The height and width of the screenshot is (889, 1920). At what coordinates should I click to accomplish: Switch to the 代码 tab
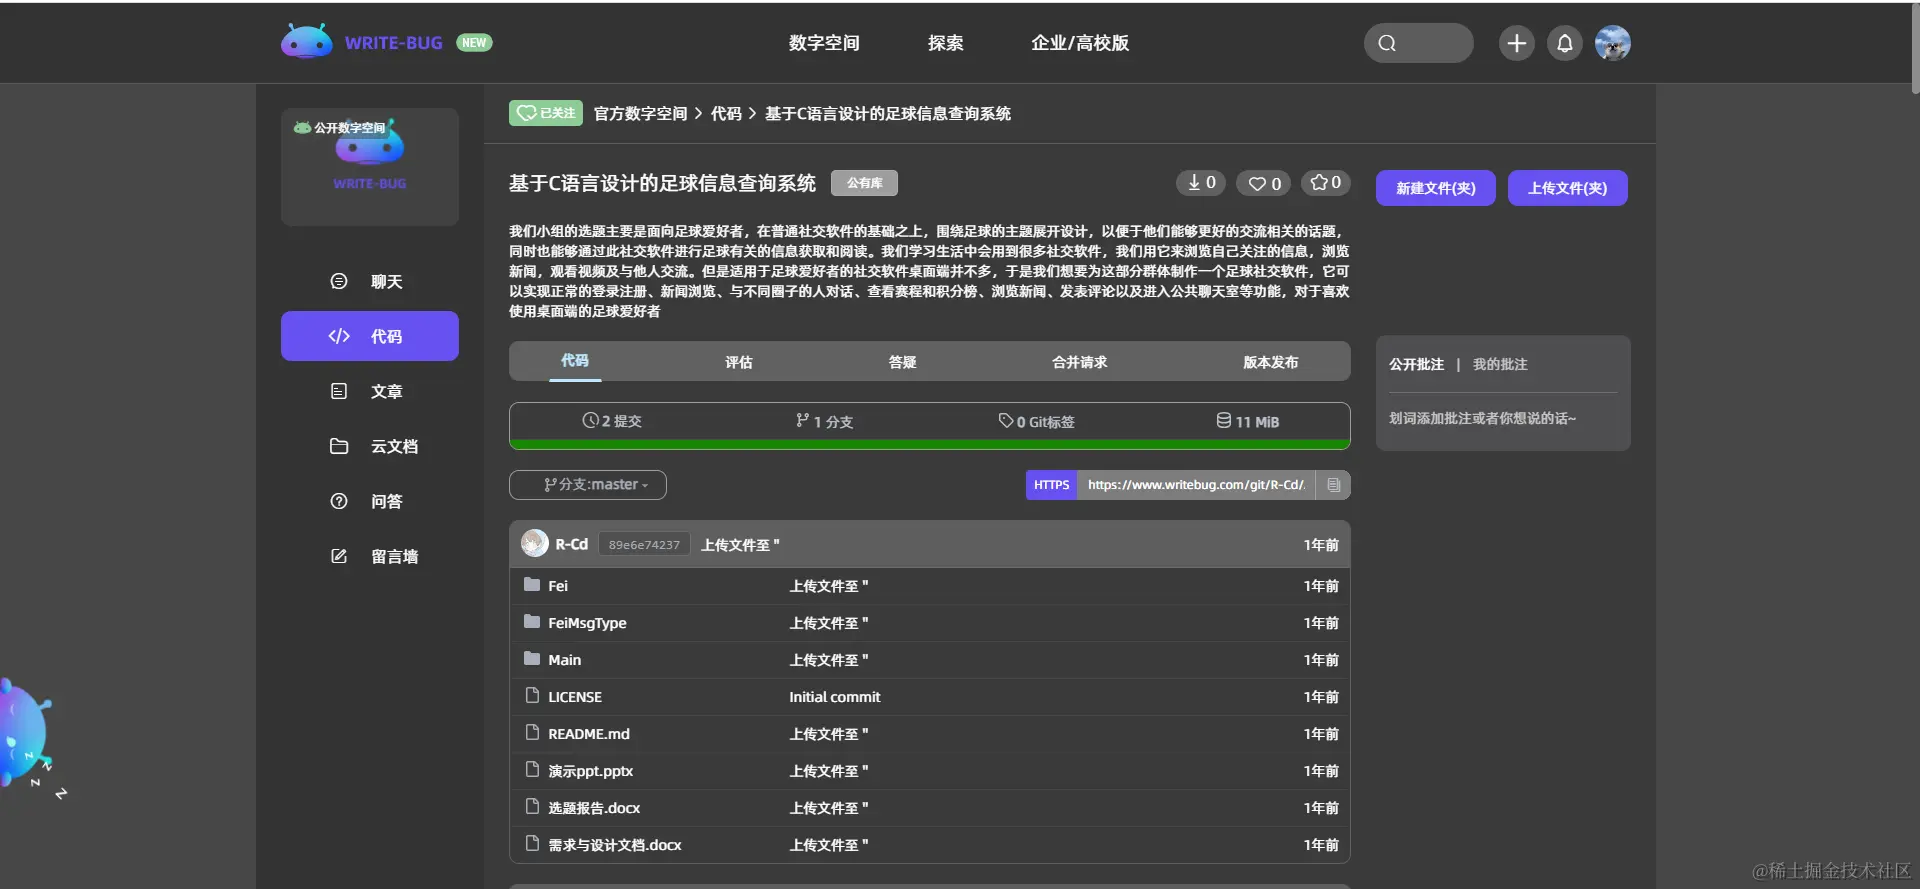(x=575, y=360)
